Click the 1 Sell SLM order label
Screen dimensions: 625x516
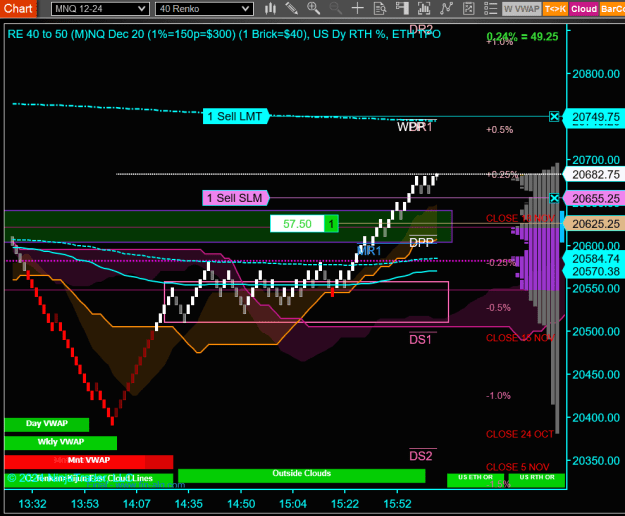tap(236, 198)
